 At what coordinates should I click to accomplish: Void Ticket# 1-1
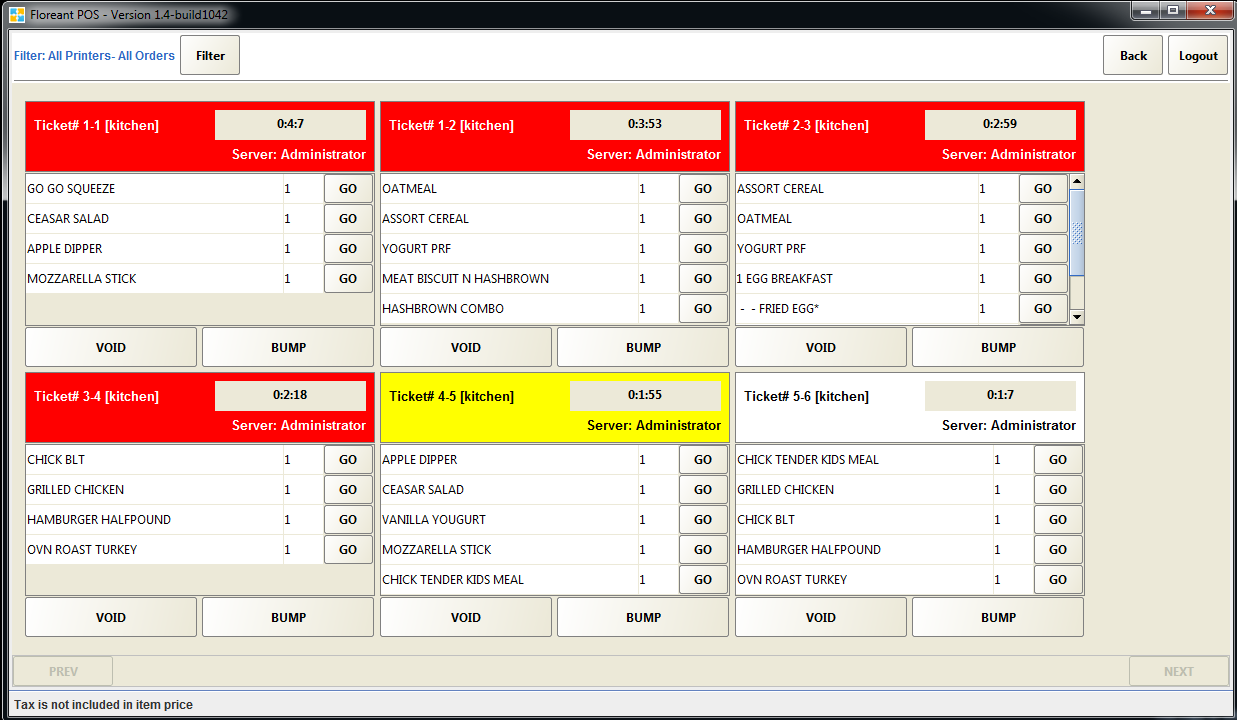click(x=111, y=348)
